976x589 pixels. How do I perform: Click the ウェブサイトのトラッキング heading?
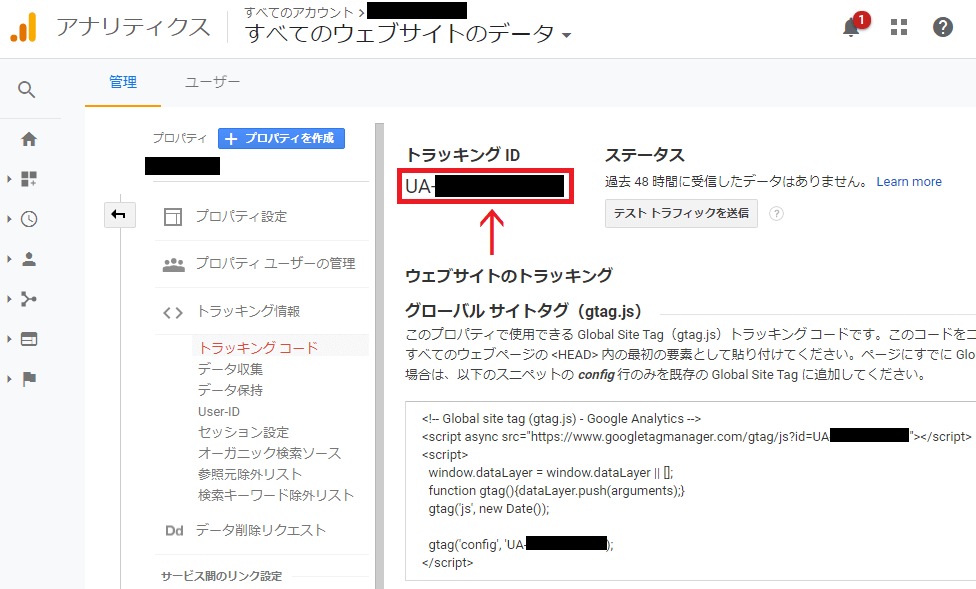click(x=509, y=275)
